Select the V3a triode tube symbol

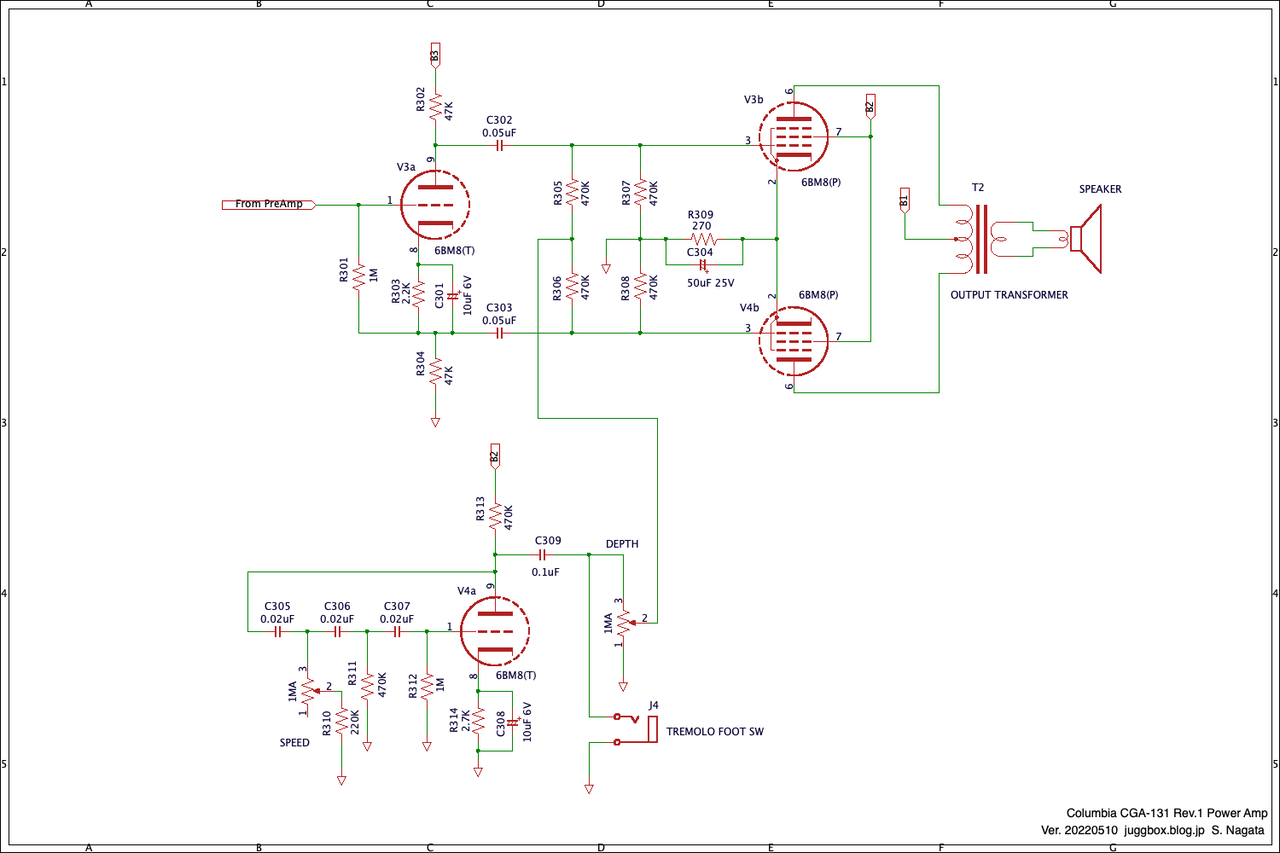coord(435,204)
